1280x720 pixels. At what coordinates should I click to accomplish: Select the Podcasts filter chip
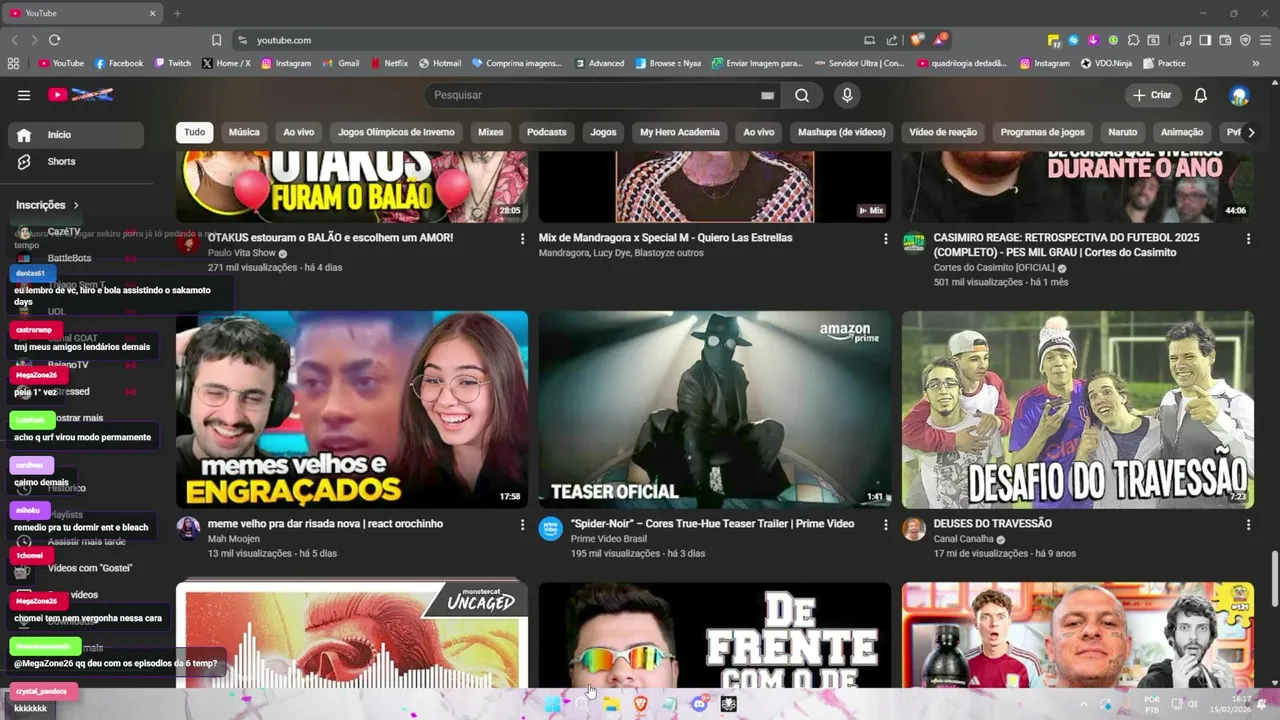click(547, 132)
